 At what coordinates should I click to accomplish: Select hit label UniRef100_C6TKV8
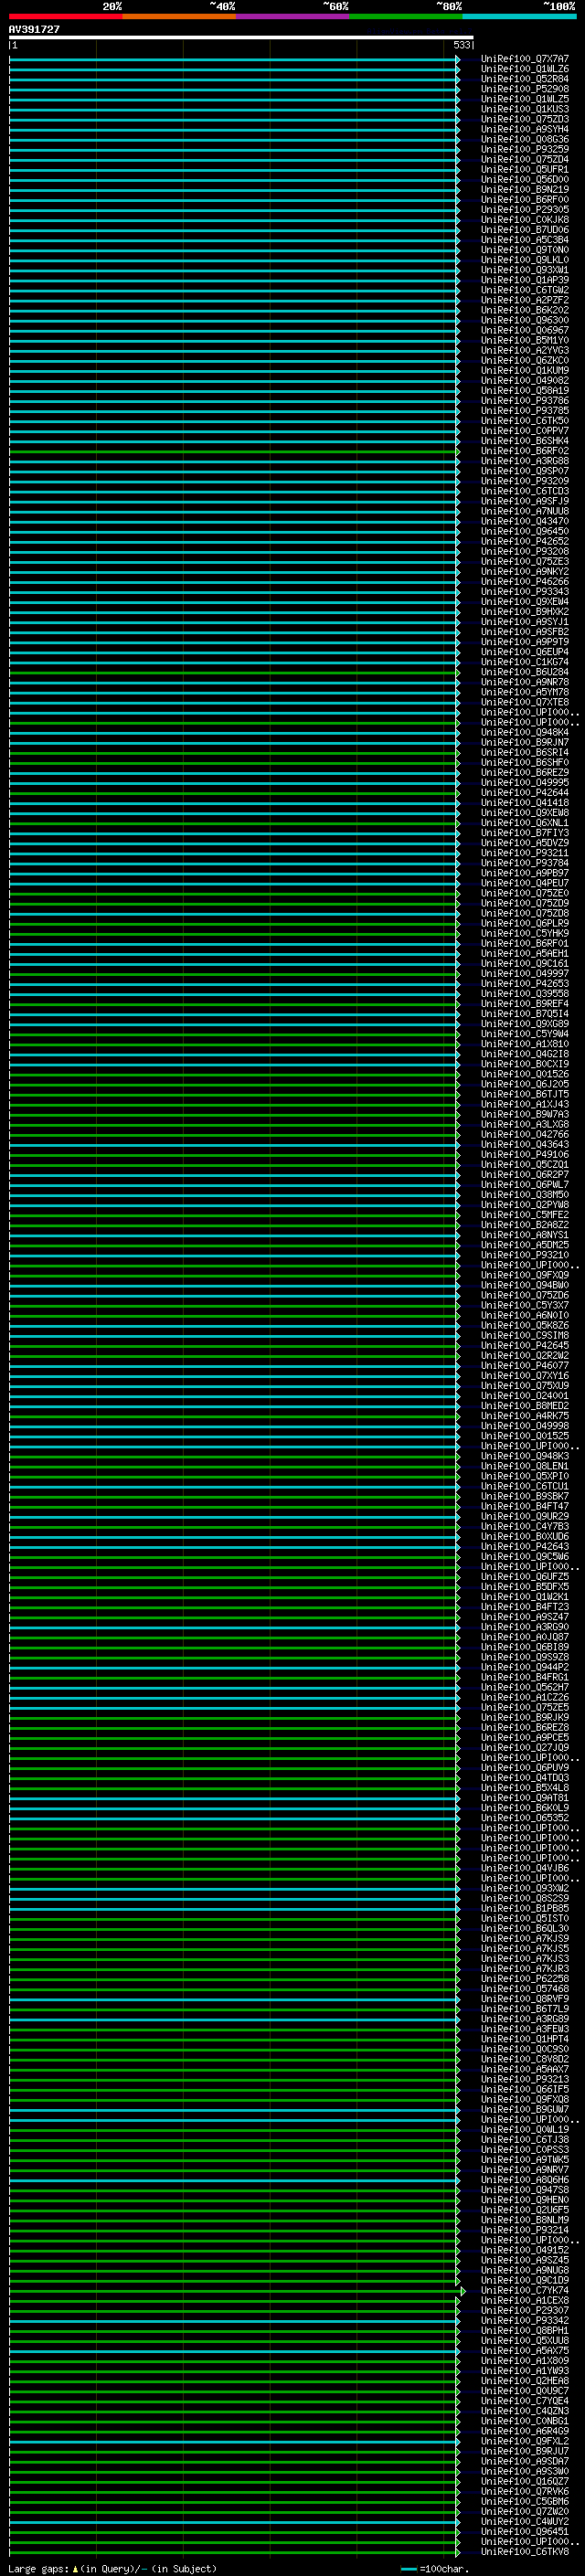tap(525, 2551)
